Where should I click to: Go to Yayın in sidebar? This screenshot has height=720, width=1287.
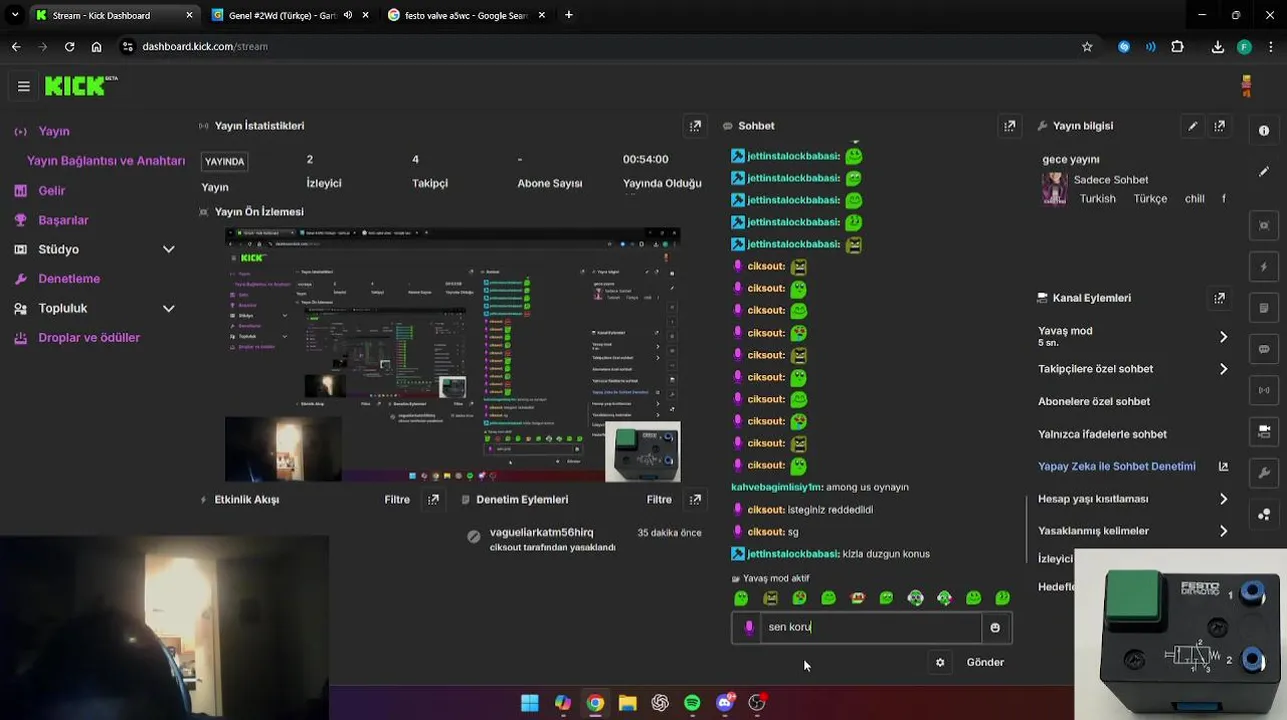[x=54, y=131]
